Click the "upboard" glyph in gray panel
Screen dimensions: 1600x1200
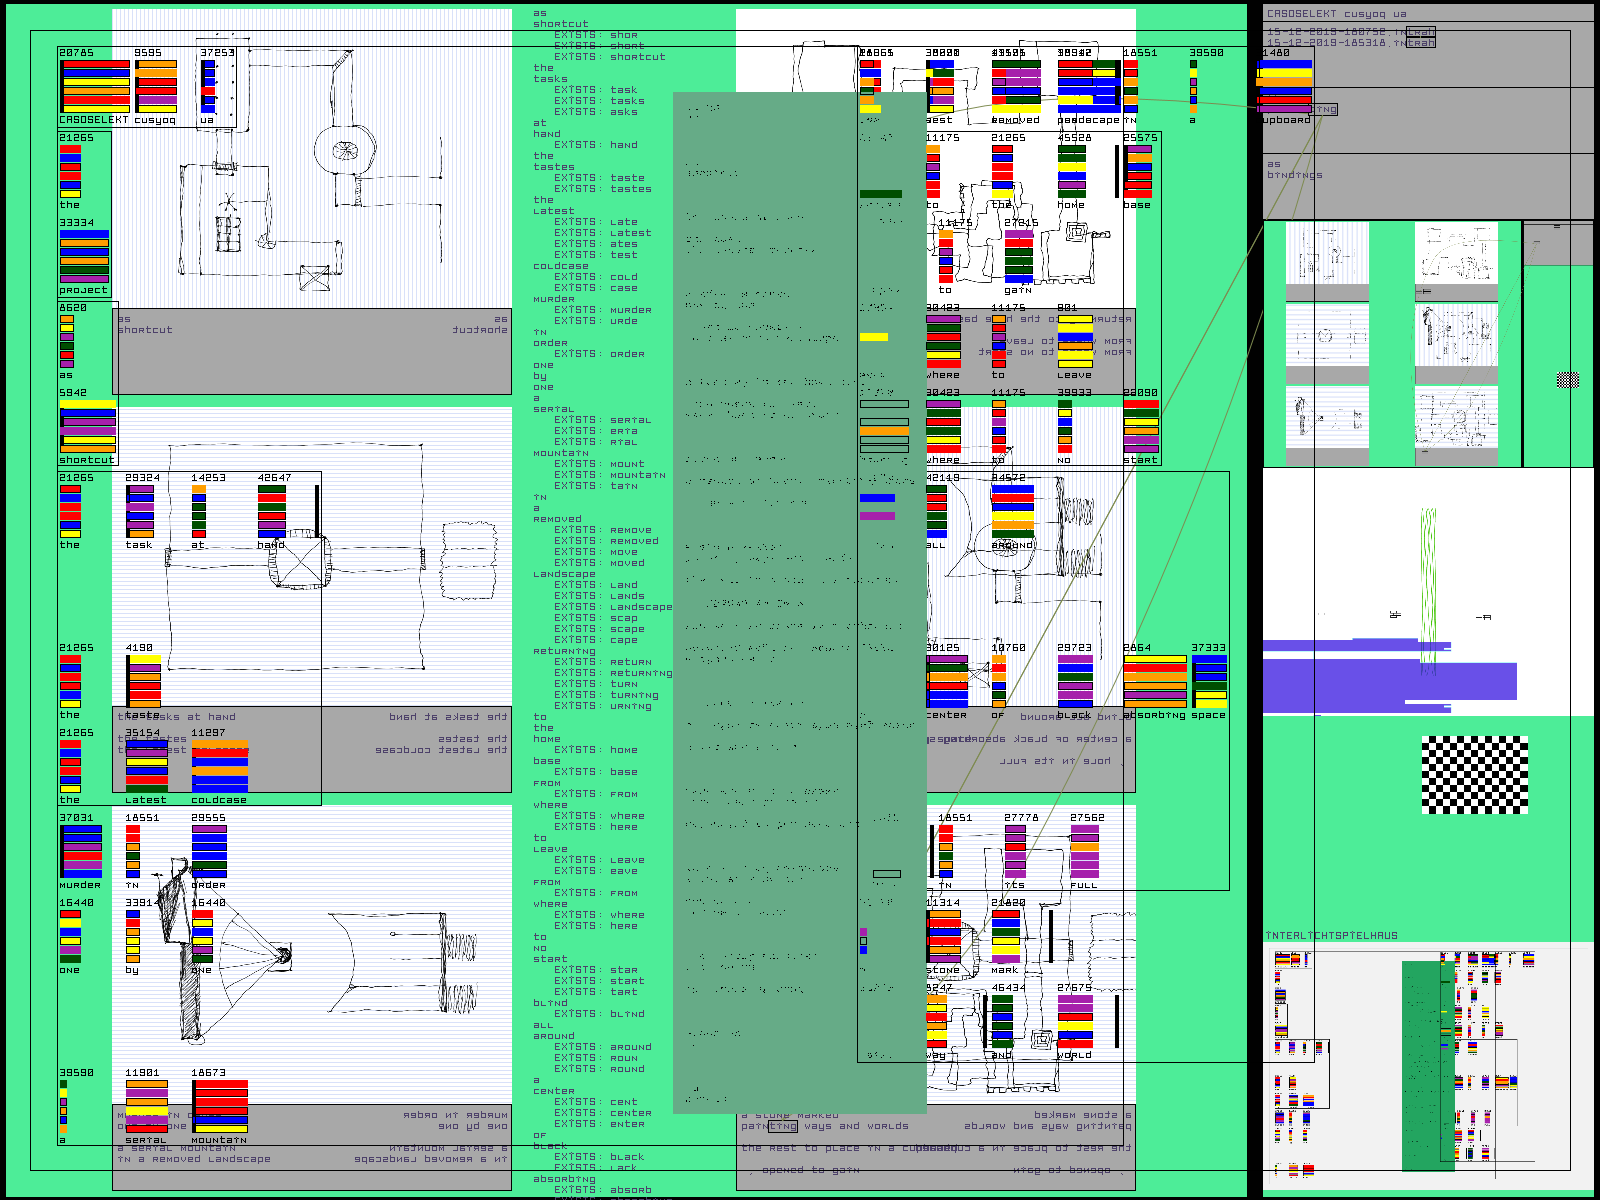click(x=1285, y=88)
